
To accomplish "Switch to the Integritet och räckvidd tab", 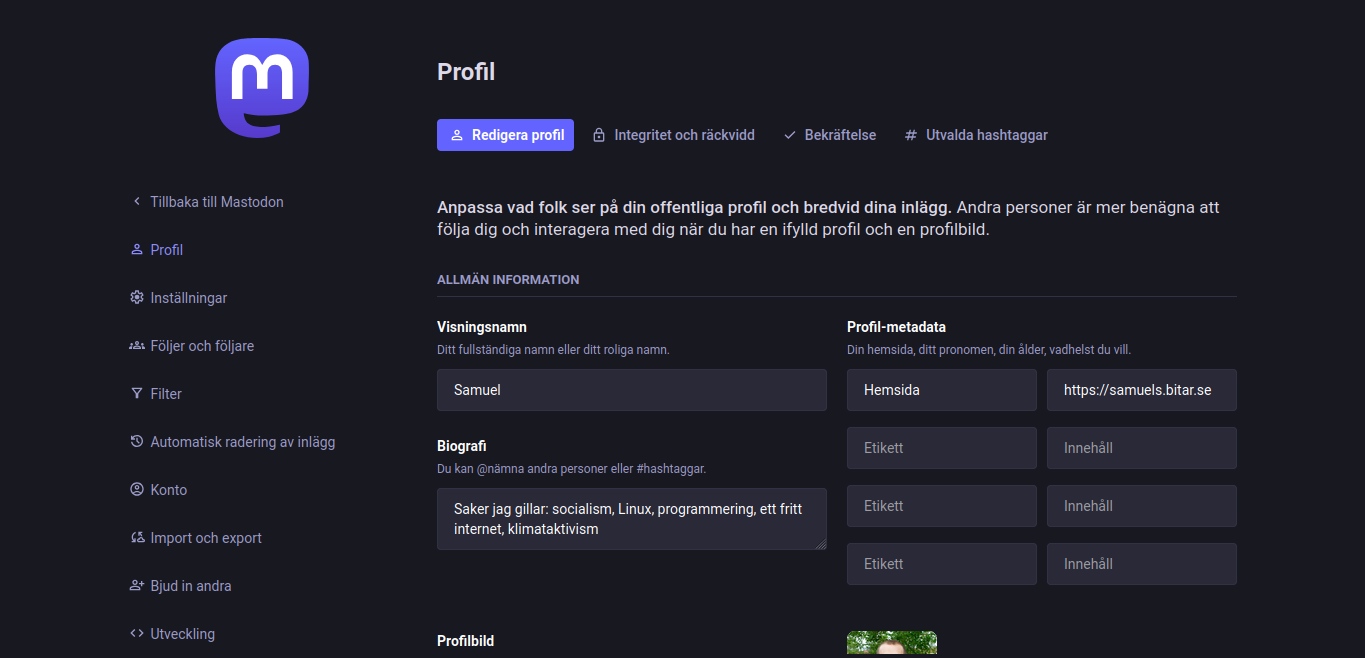I will (674, 134).
